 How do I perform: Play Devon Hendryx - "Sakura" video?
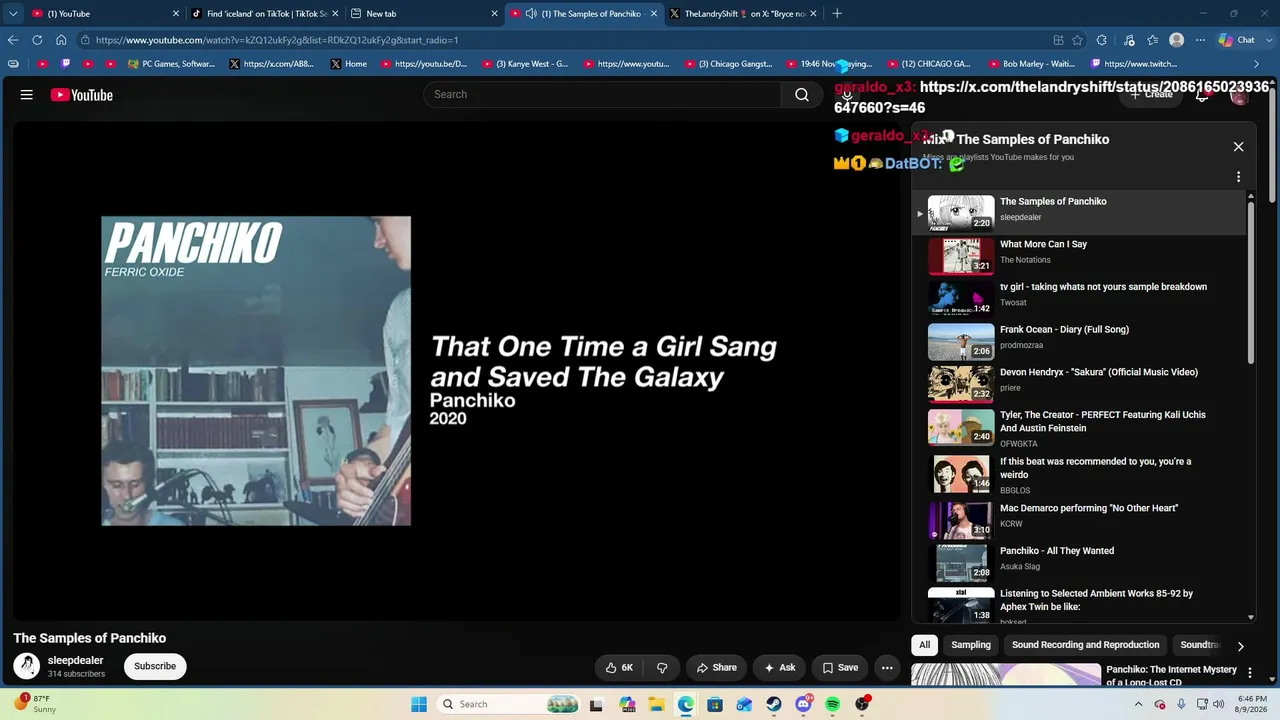click(1080, 383)
